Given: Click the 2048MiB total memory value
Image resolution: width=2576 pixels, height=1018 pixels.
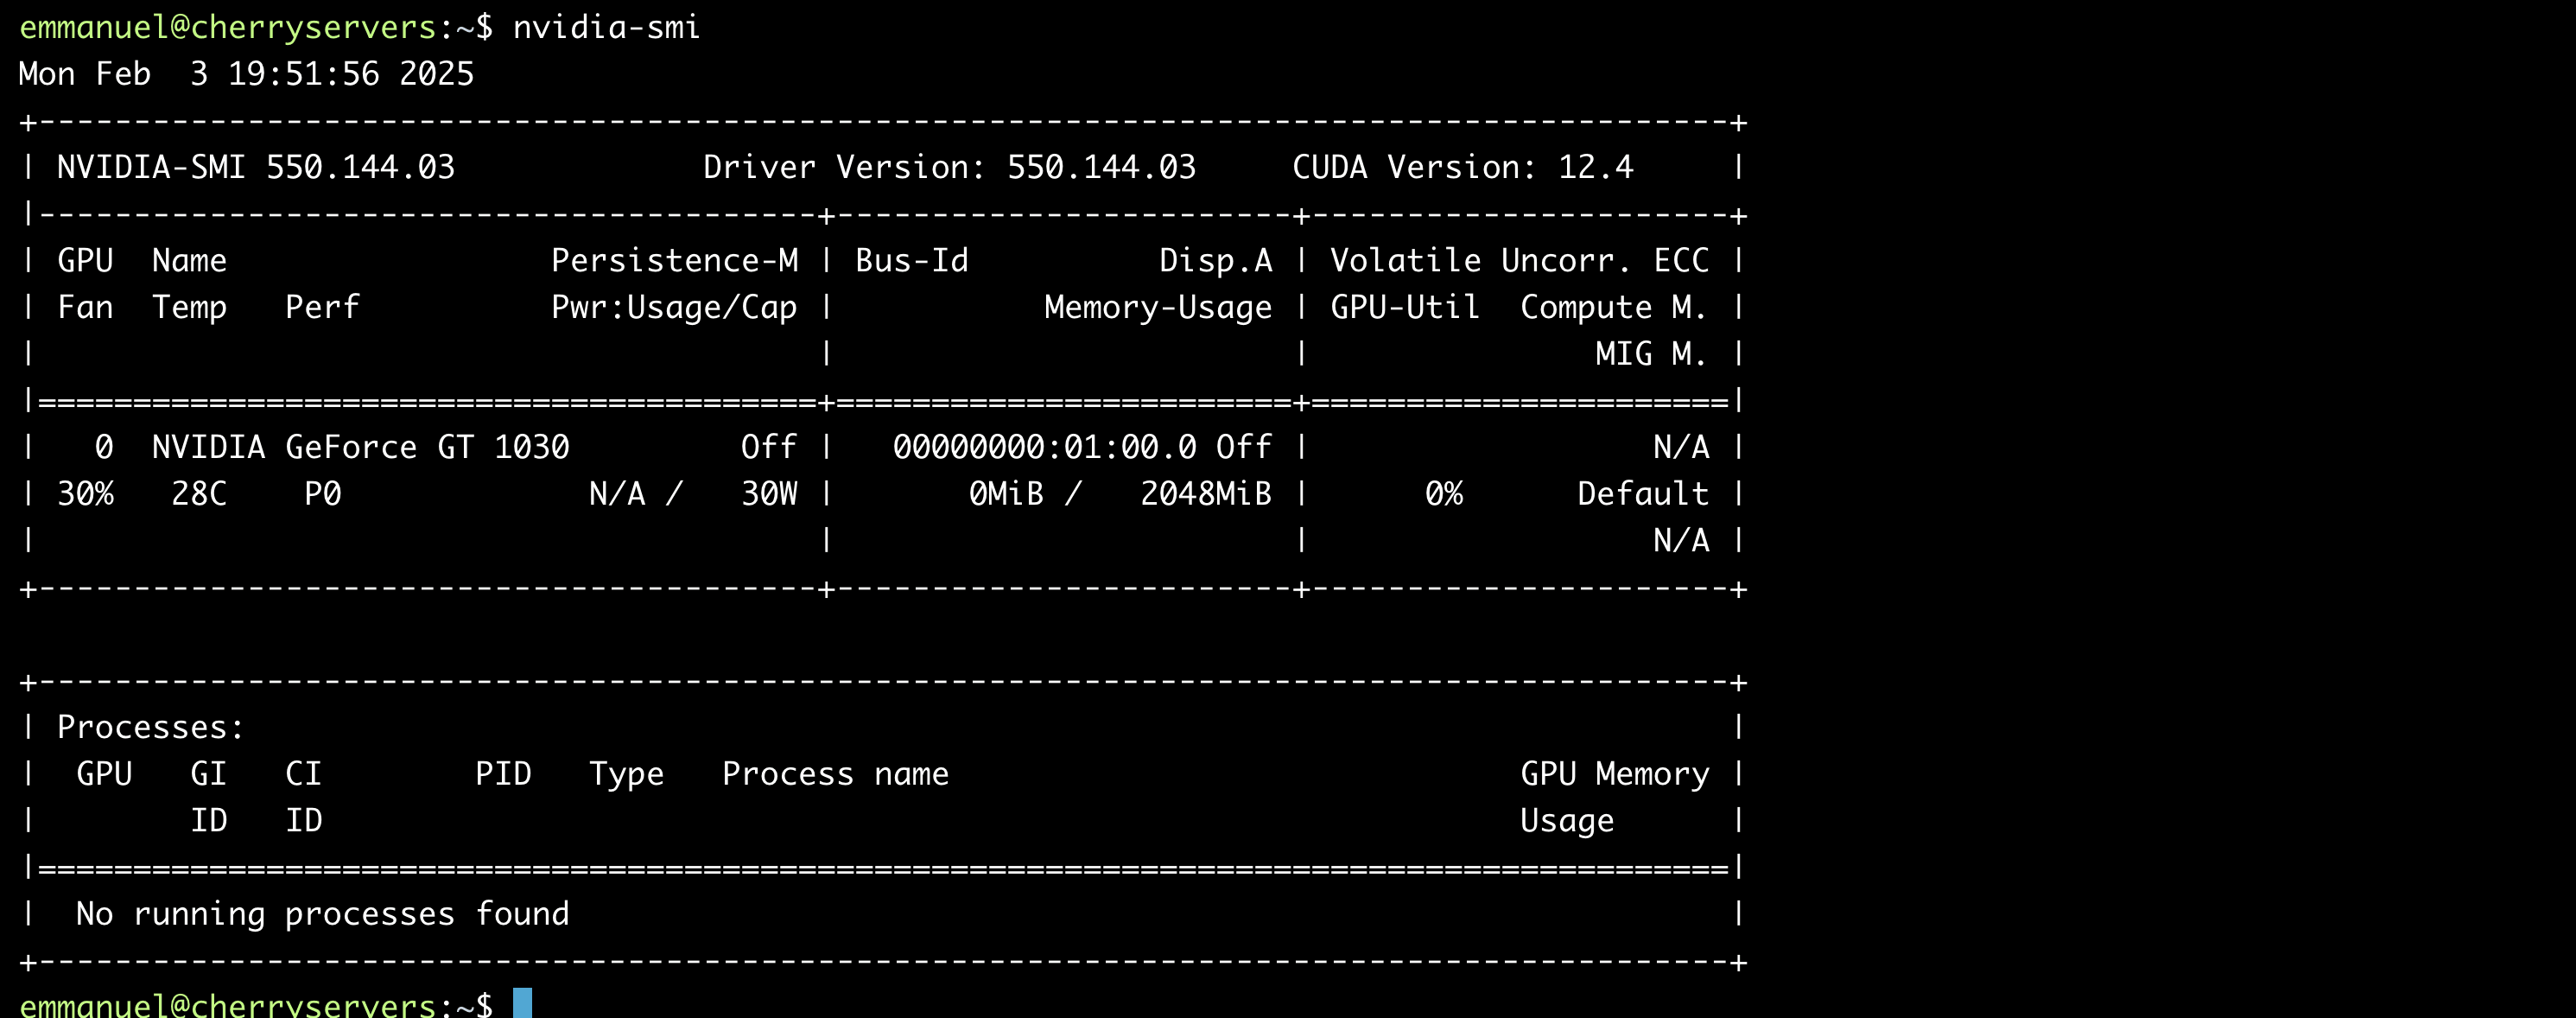Looking at the screenshot, I should (1206, 494).
